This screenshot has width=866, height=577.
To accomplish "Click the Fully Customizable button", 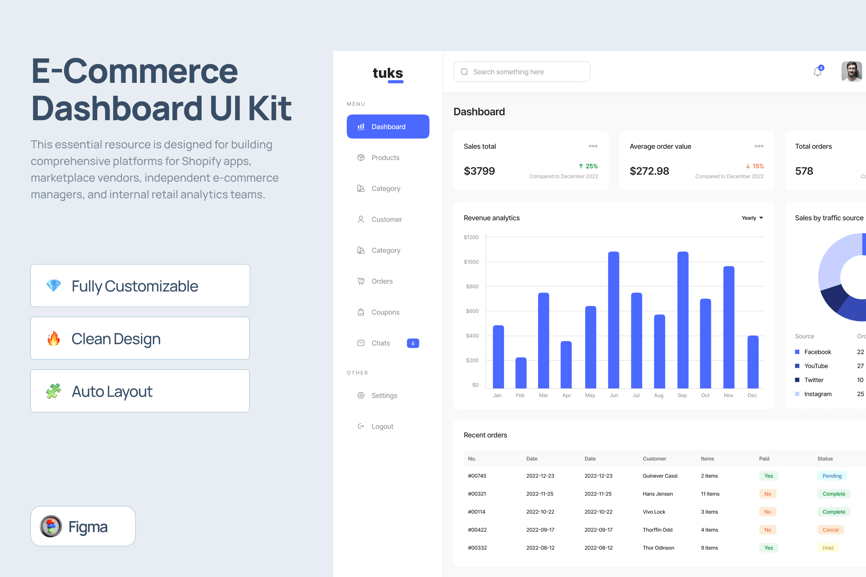I will click(140, 286).
